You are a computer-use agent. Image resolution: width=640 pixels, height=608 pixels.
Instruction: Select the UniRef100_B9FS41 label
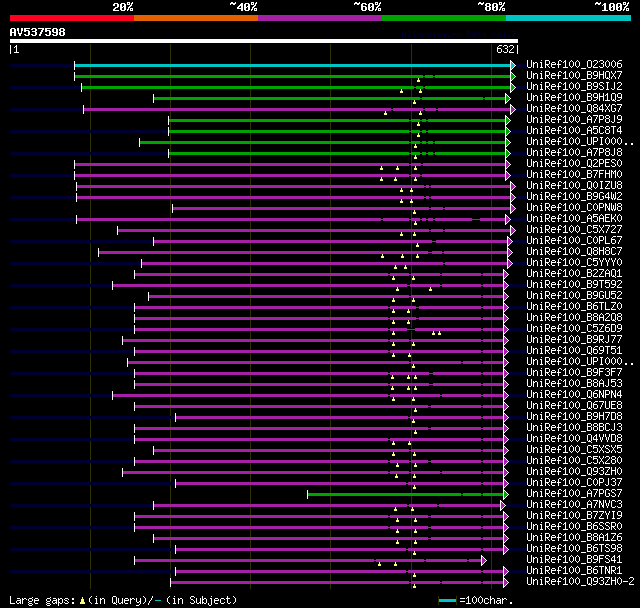(x=574, y=560)
